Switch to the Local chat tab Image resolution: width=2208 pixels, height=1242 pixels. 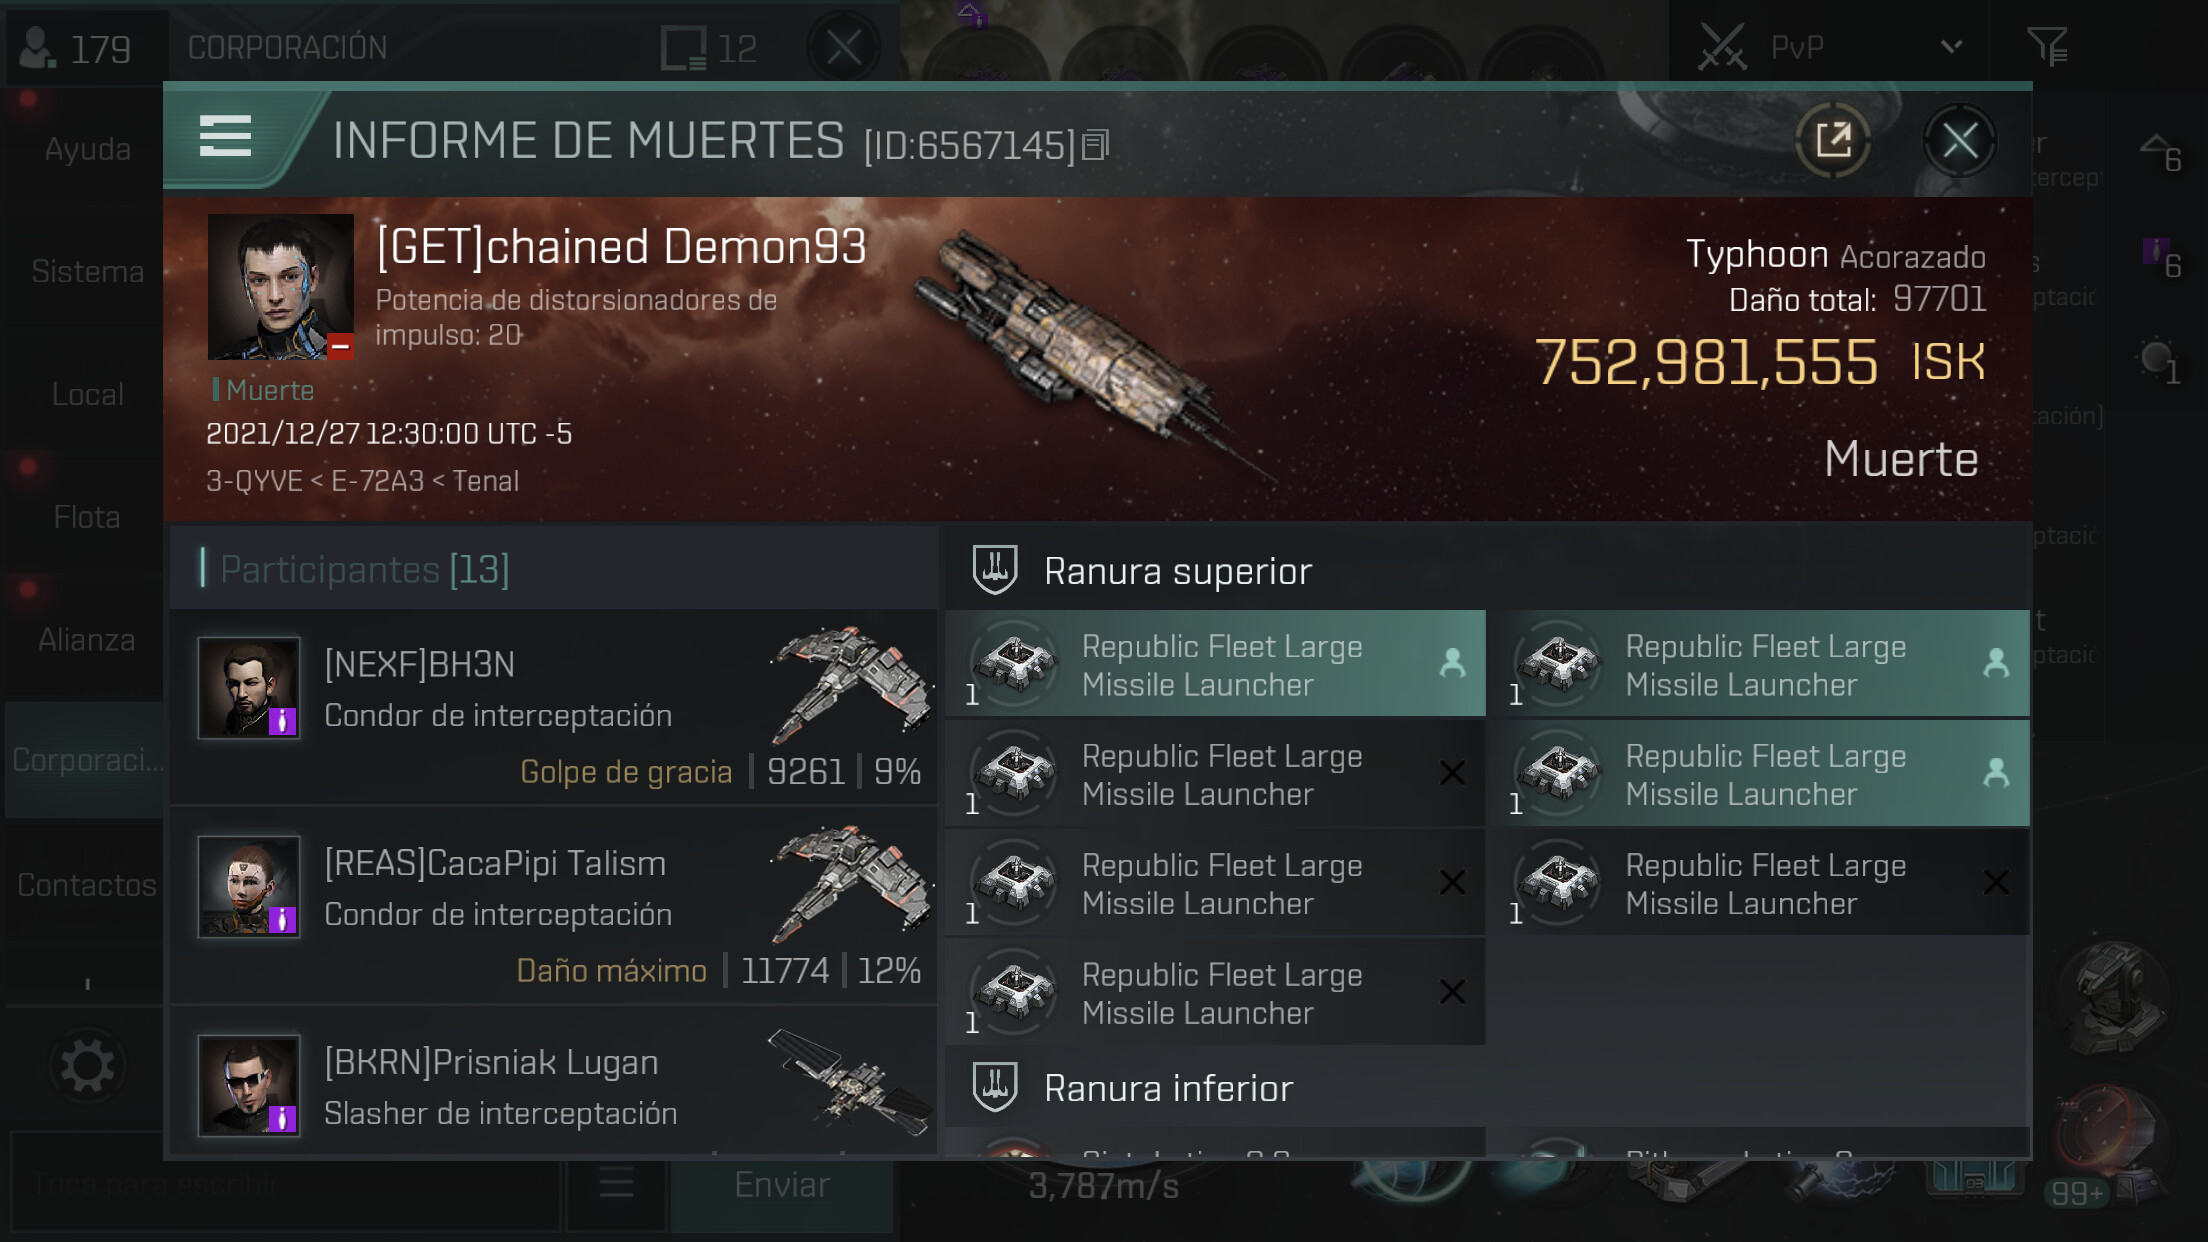(x=87, y=394)
